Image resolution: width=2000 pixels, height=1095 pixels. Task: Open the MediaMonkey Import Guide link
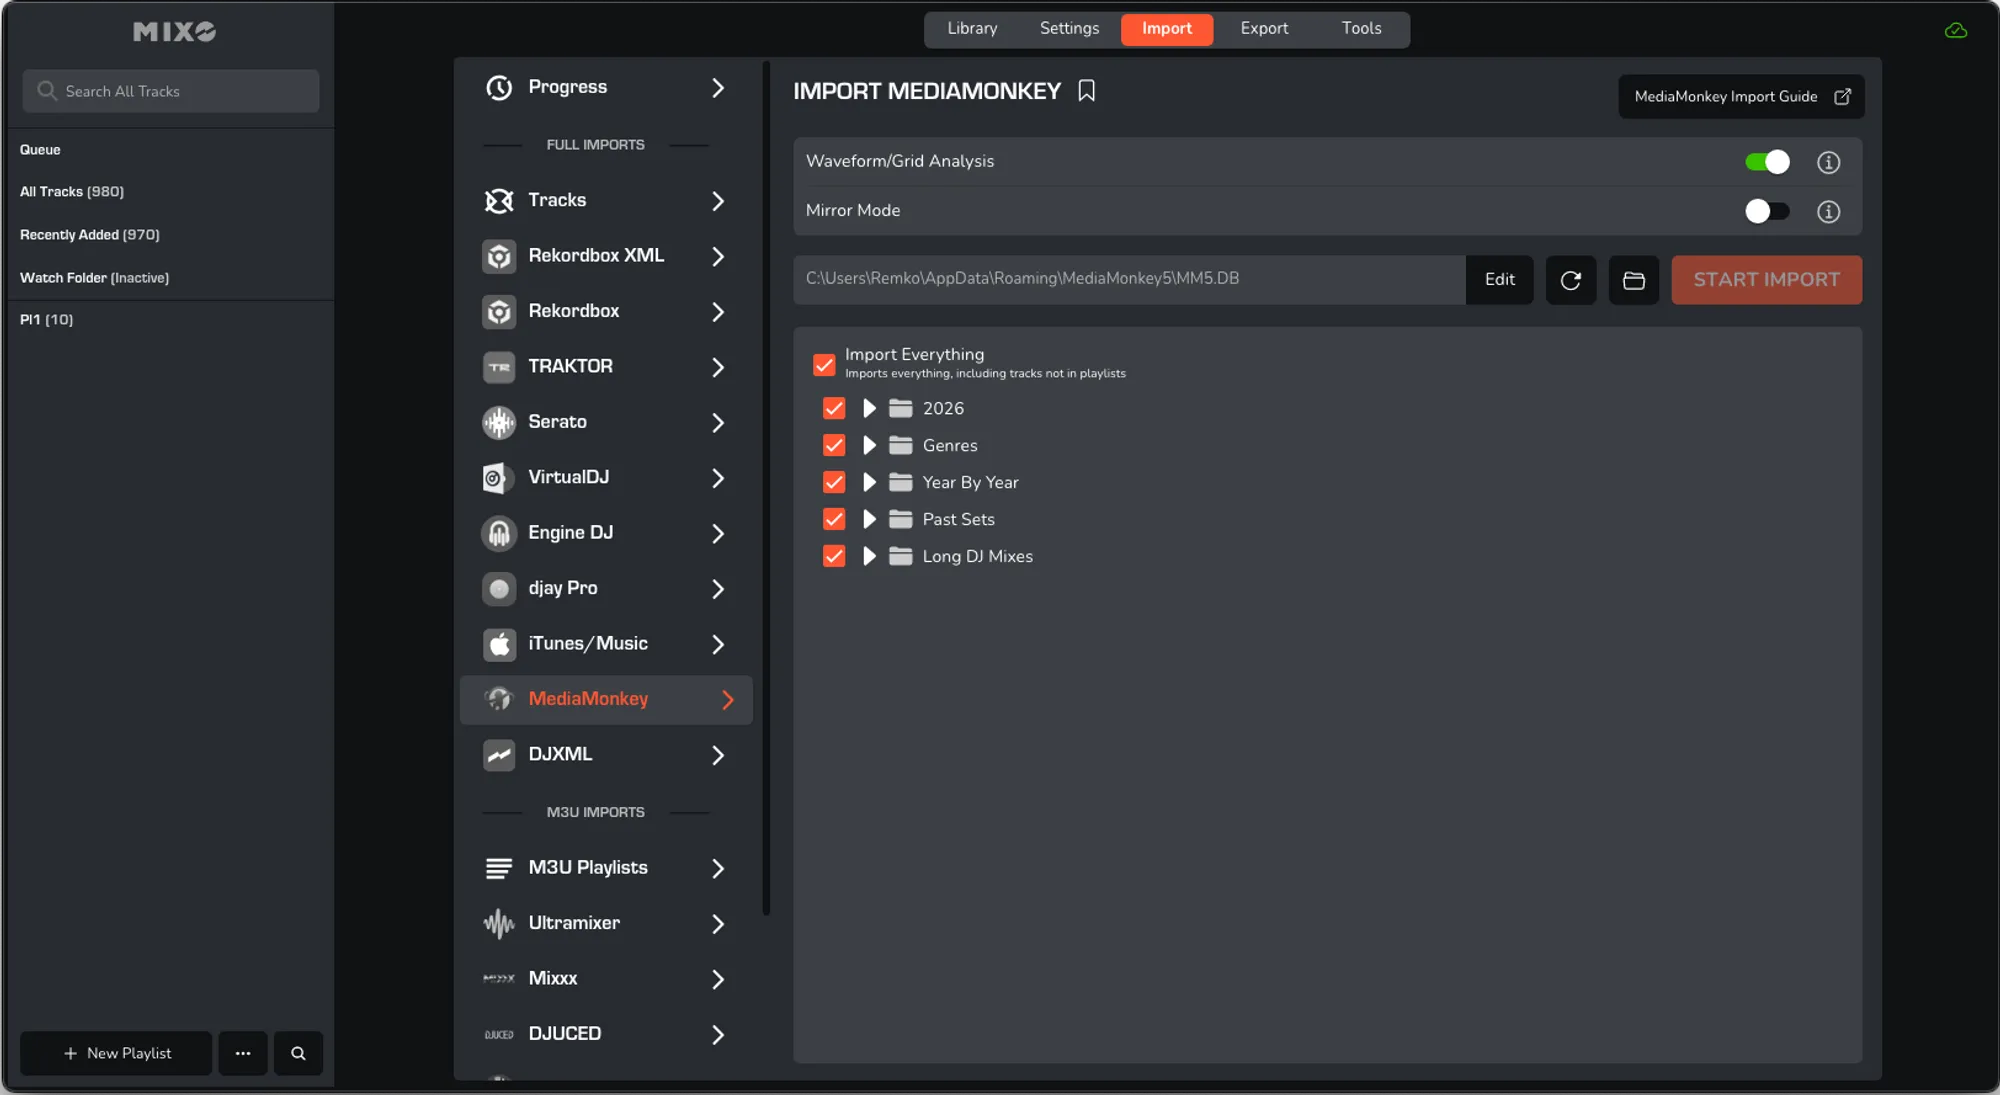(x=1741, y=97)
